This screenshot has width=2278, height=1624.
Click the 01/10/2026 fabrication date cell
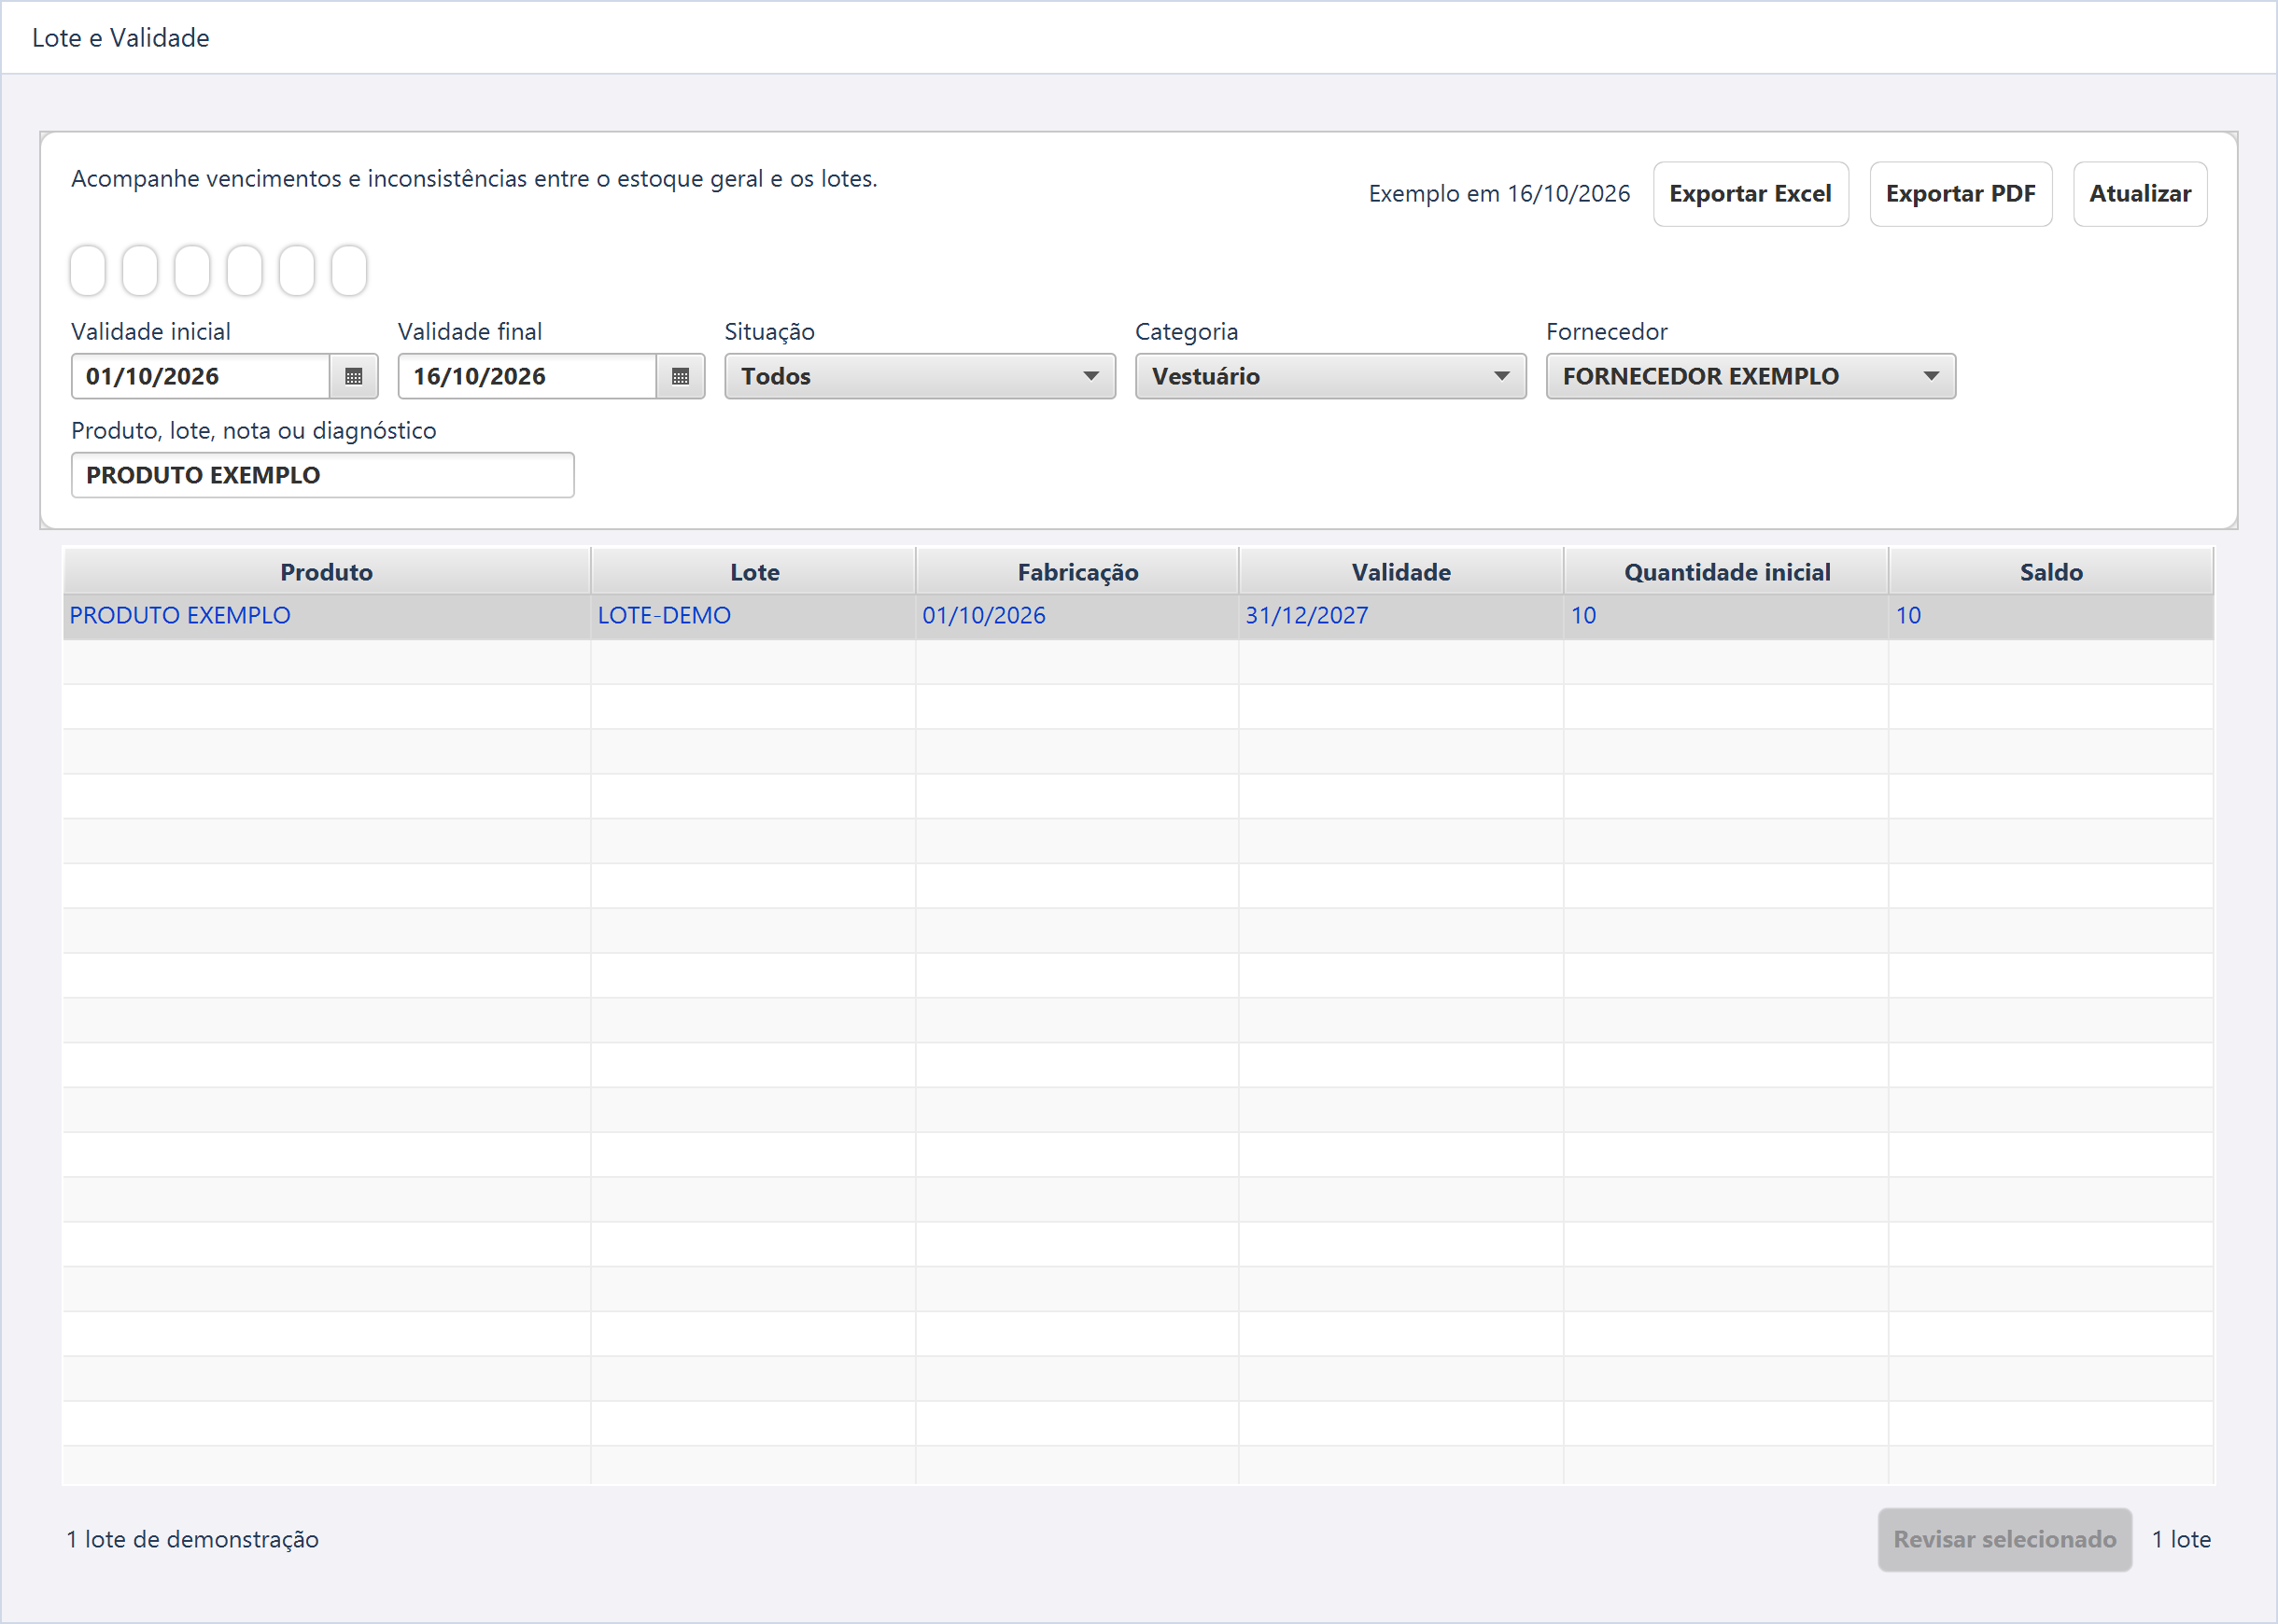(x=1078, y=616)
